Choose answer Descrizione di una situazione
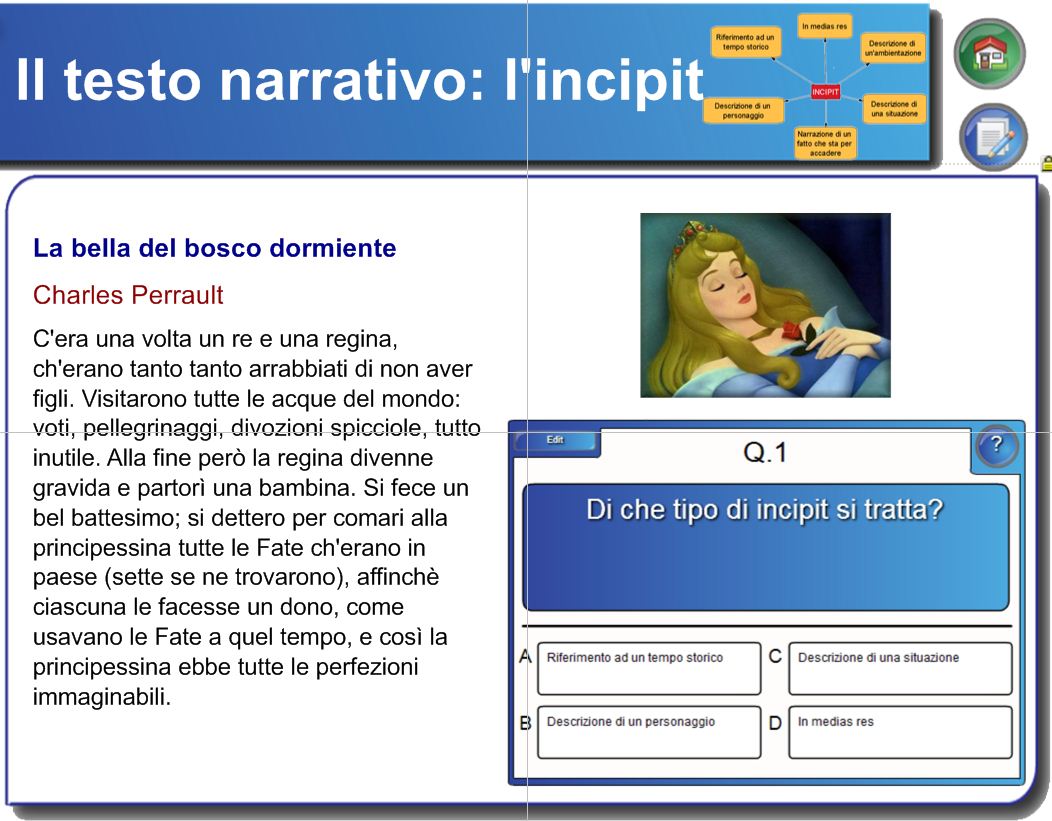The width and height of the screenshot is (1052, 821). 900,668
